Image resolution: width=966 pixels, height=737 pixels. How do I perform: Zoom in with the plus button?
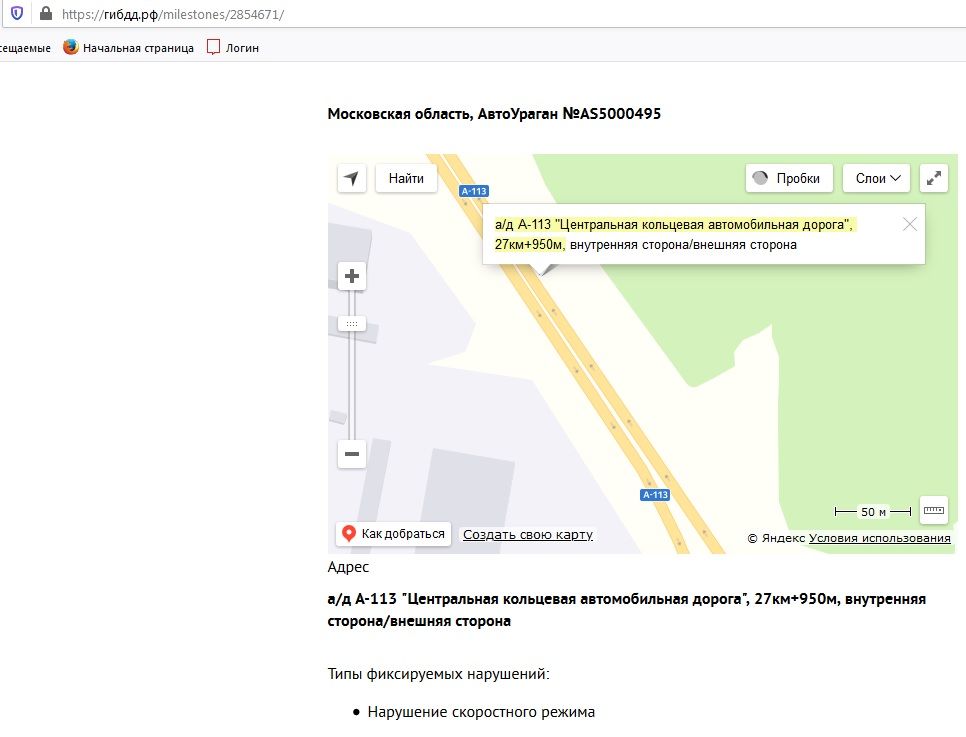(x=352, y=276)
